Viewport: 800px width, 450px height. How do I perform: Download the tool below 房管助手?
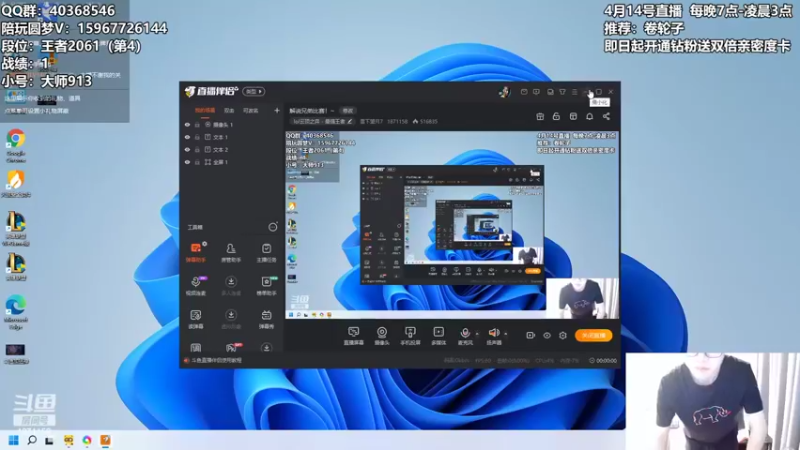231,286
